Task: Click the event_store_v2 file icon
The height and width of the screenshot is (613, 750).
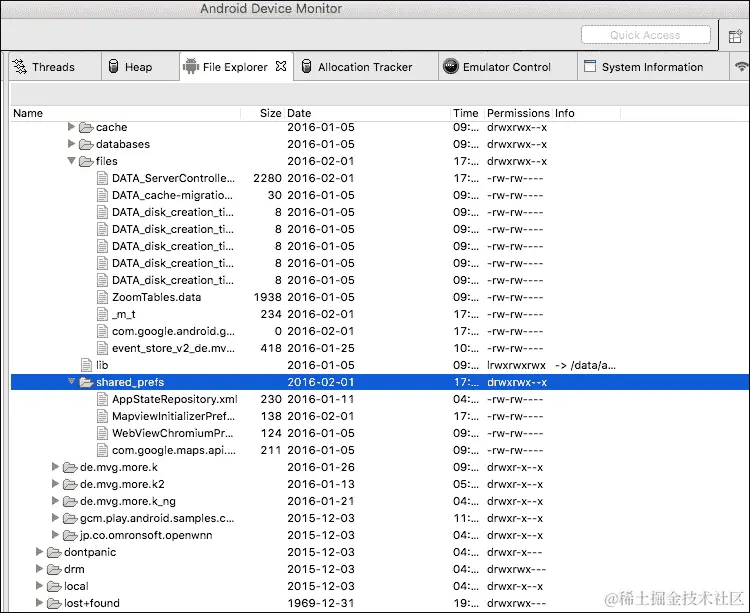Action: click(102, 348)
